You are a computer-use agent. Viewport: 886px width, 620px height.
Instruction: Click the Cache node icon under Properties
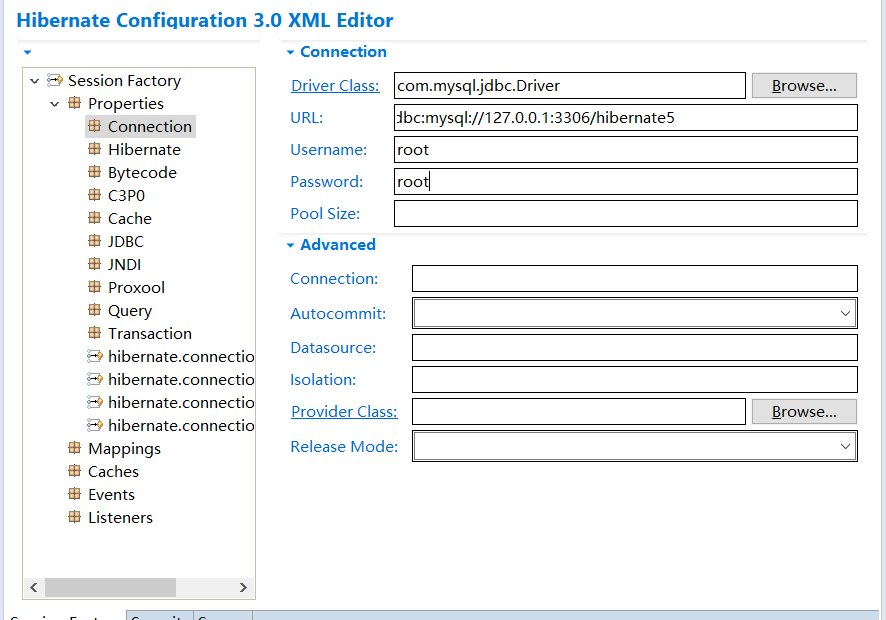(94, 218)
